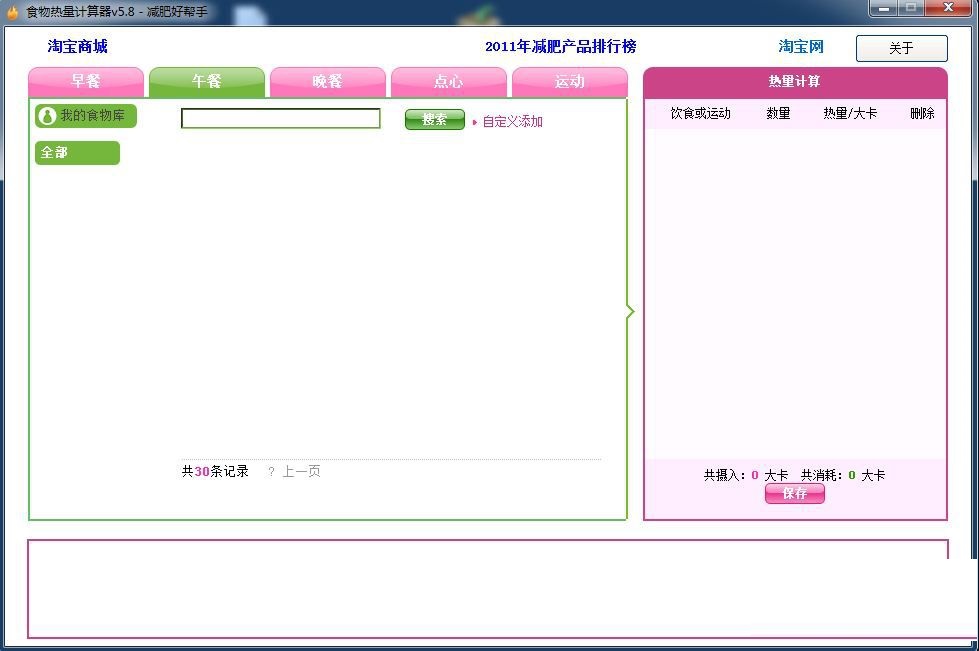Click the 删除 column header
The width and height of the screenshot is (979, 651).
pyautogui.click(x=922, y=113)
